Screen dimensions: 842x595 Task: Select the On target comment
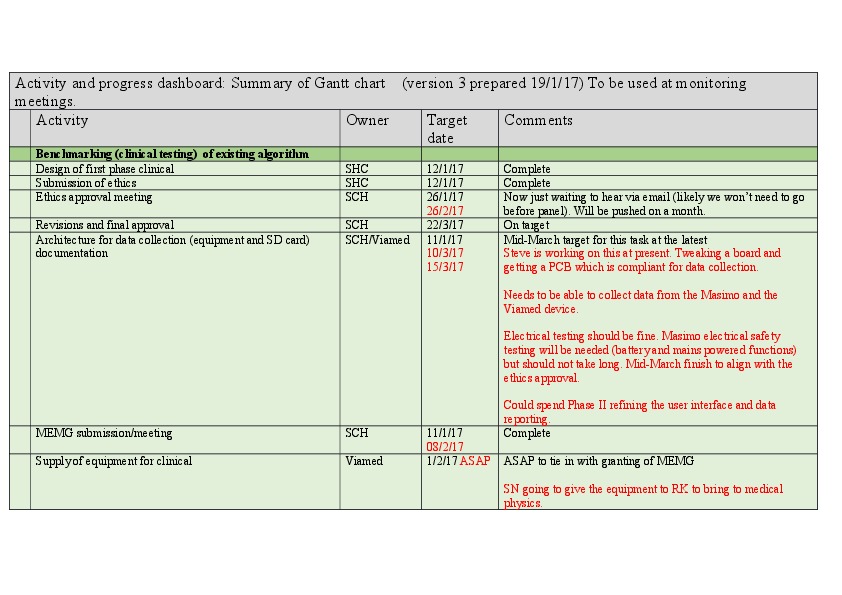pyautogui.click(x=527, y=225)
